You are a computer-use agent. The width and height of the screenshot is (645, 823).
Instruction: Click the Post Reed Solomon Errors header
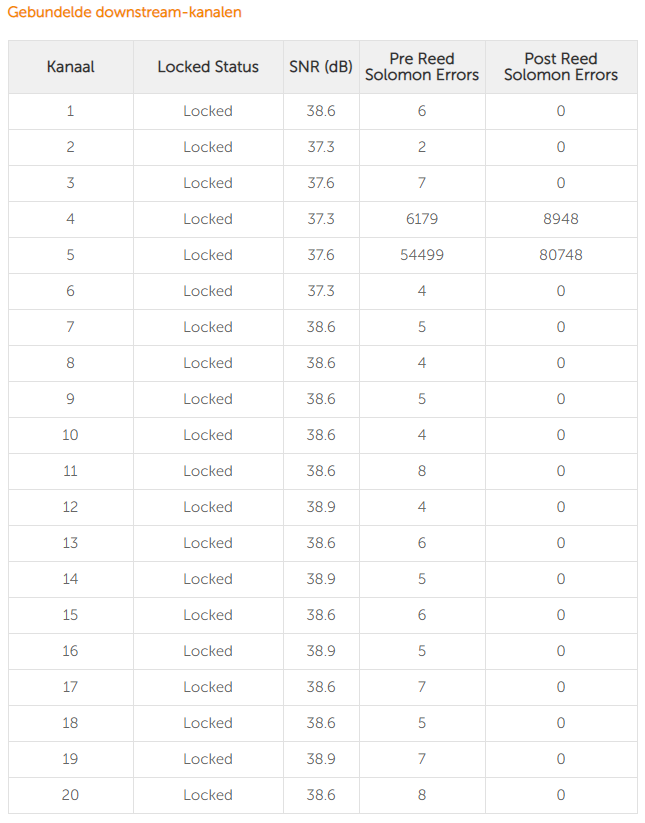[x=561, y=67]
